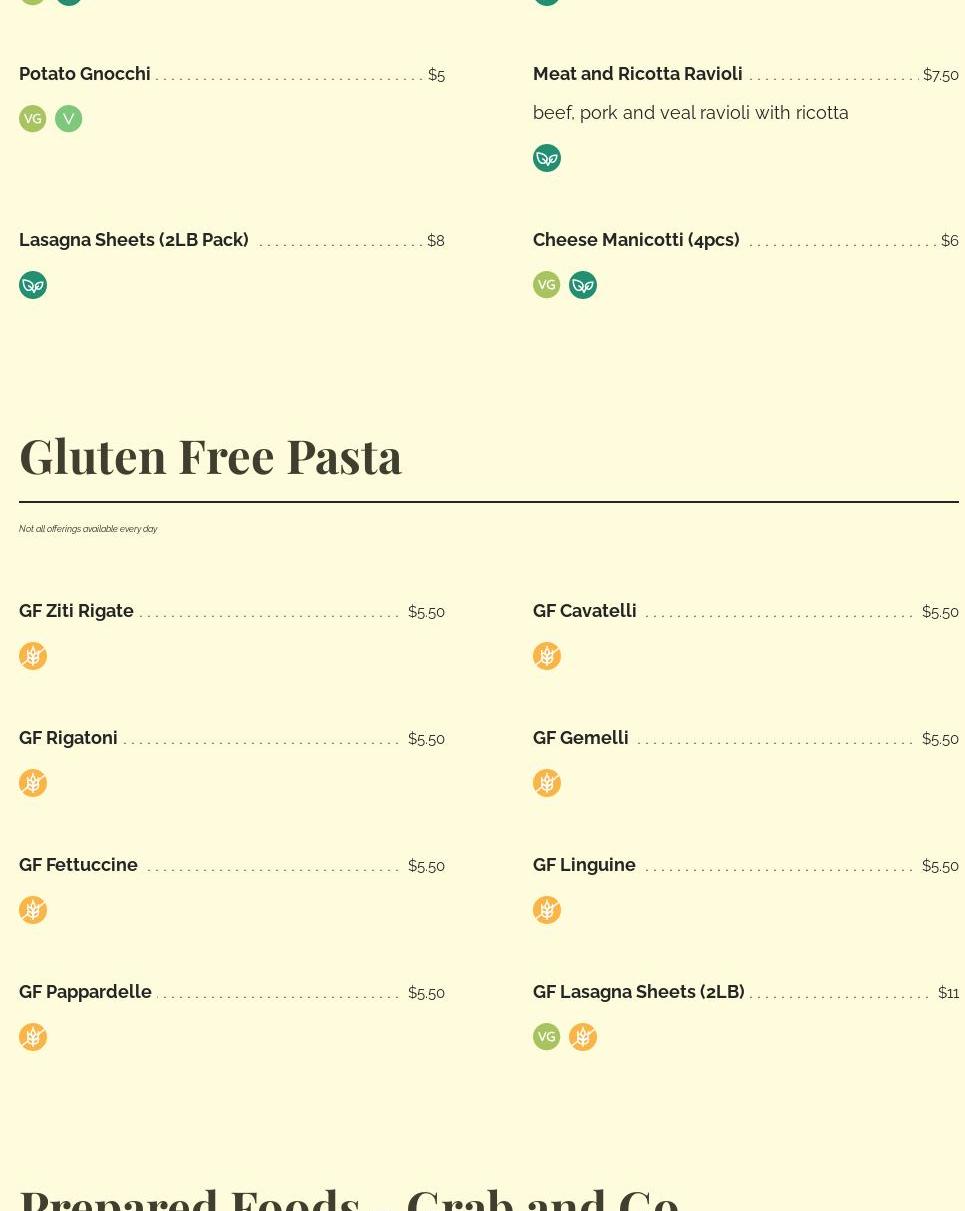Click VG icon under Cheese Manicotti
This screenshot has width=965, height=1211.
tap(547, 285)
